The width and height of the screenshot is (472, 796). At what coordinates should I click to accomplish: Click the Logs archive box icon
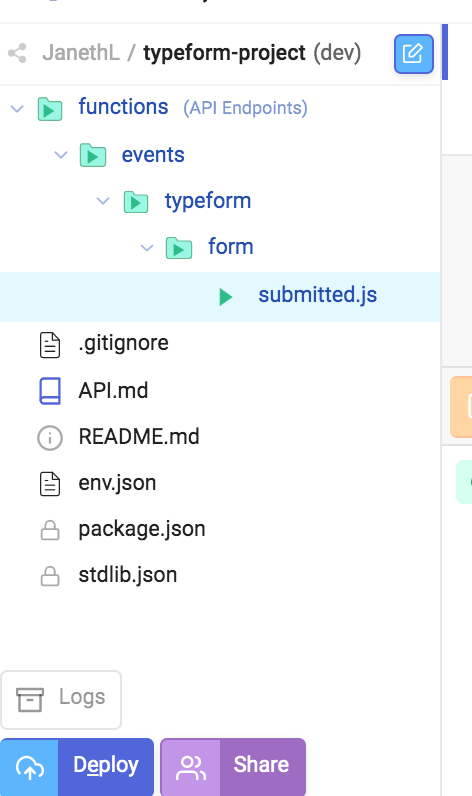click(x=29, y=700)
